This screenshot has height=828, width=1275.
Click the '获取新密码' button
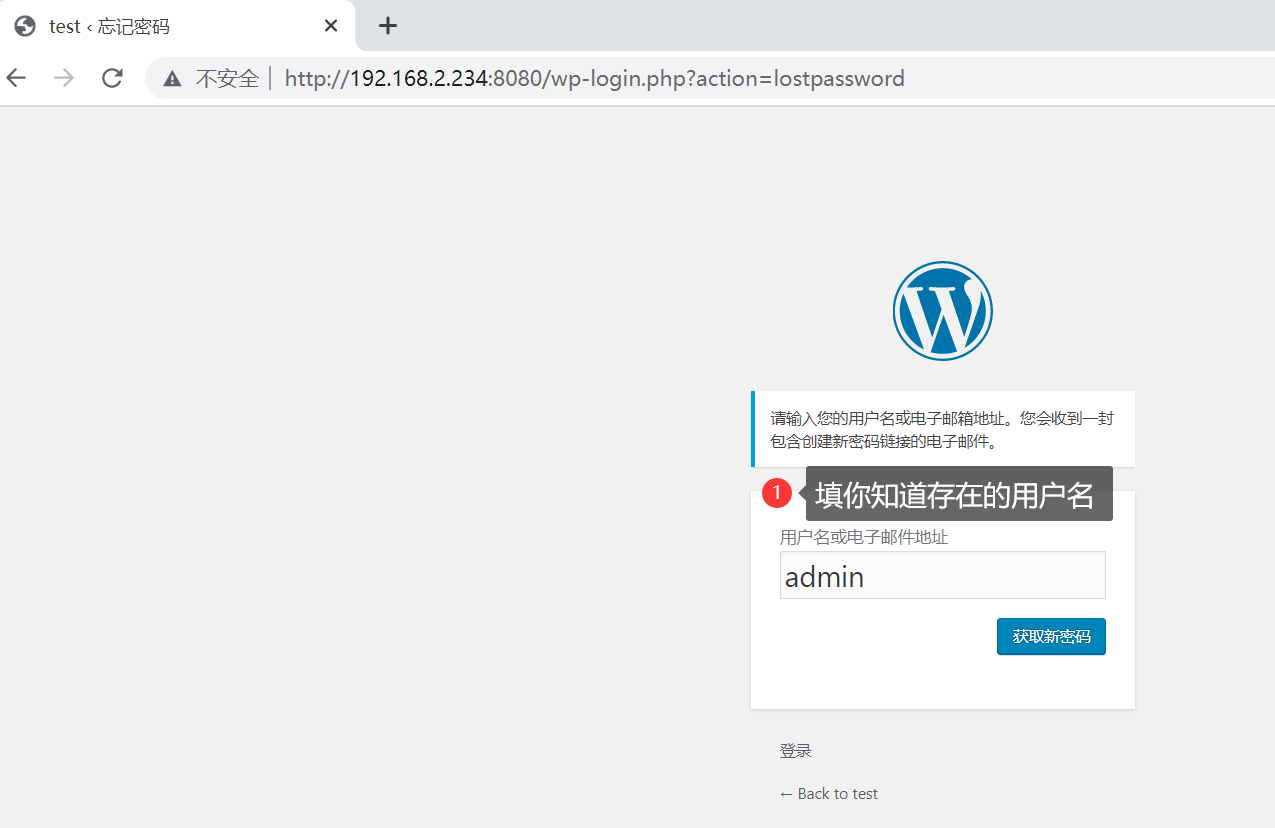[x=1050, y=636]
